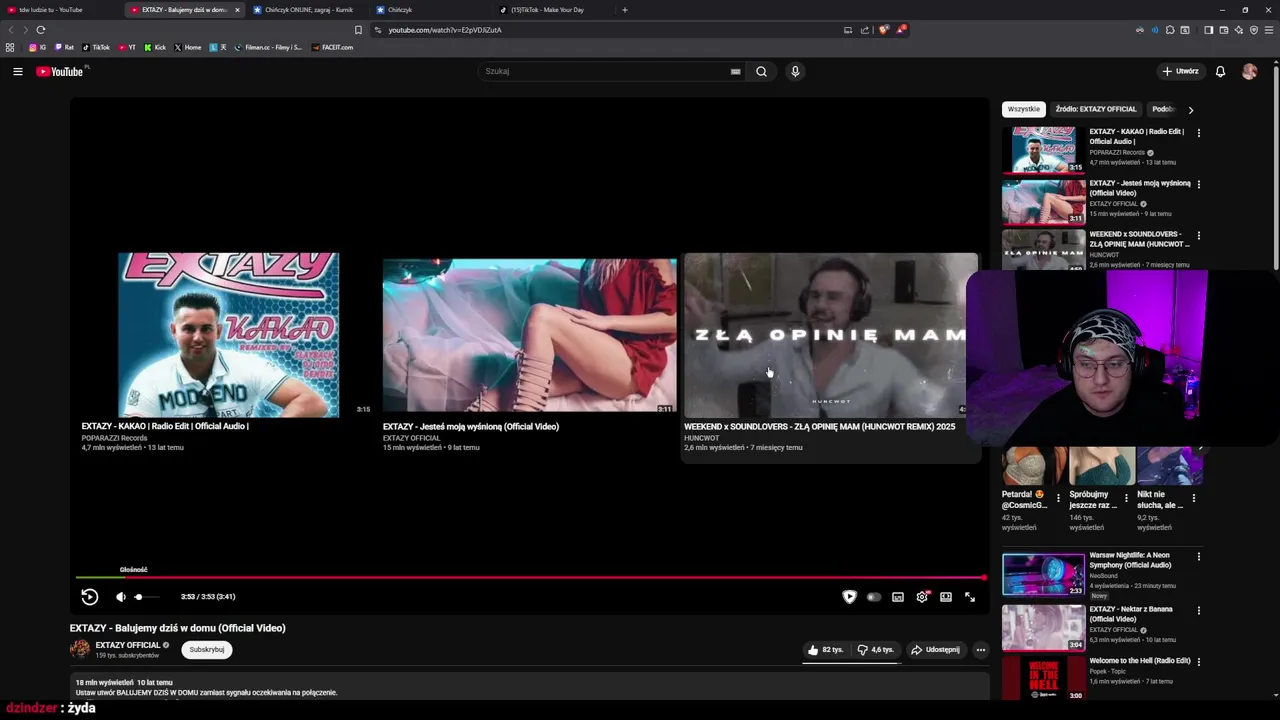Start voice search with microphone icon
Image resolution: width=1280 pixels, height=720 pixels.
795,71
